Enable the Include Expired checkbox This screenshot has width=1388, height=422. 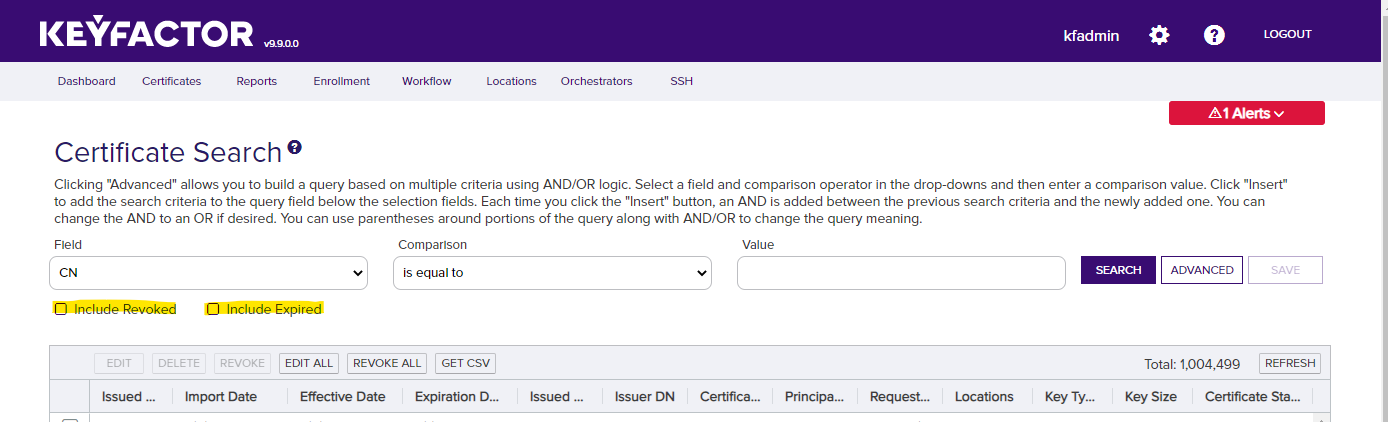point(213,309)
